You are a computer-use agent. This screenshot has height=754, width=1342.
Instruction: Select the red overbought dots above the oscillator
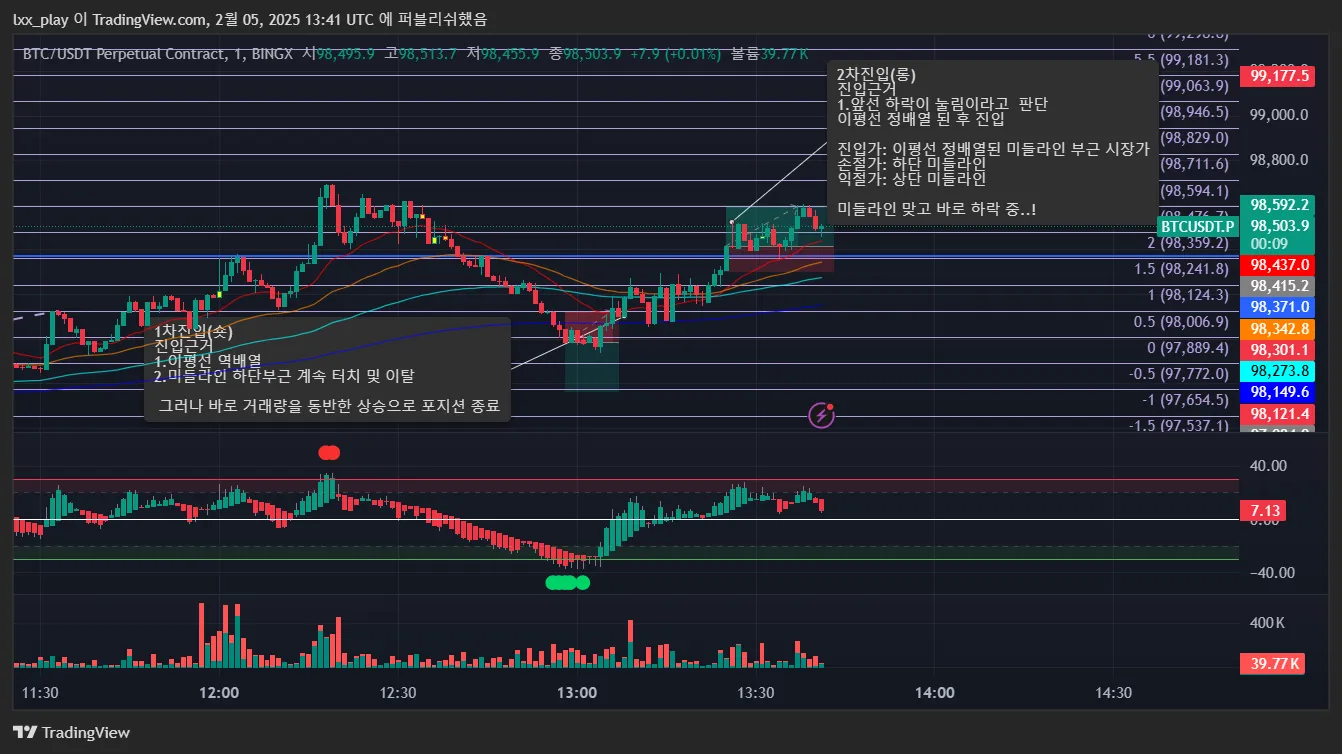point(329,452)
